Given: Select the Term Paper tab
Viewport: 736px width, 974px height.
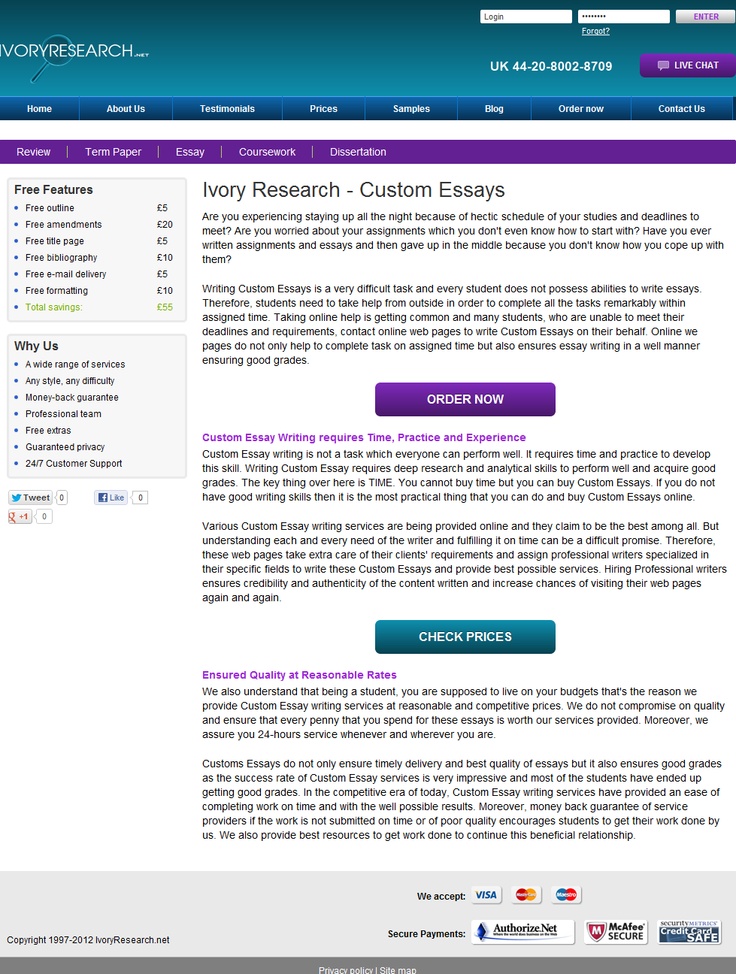Looking at the screenshot, I should pos(113,152).
